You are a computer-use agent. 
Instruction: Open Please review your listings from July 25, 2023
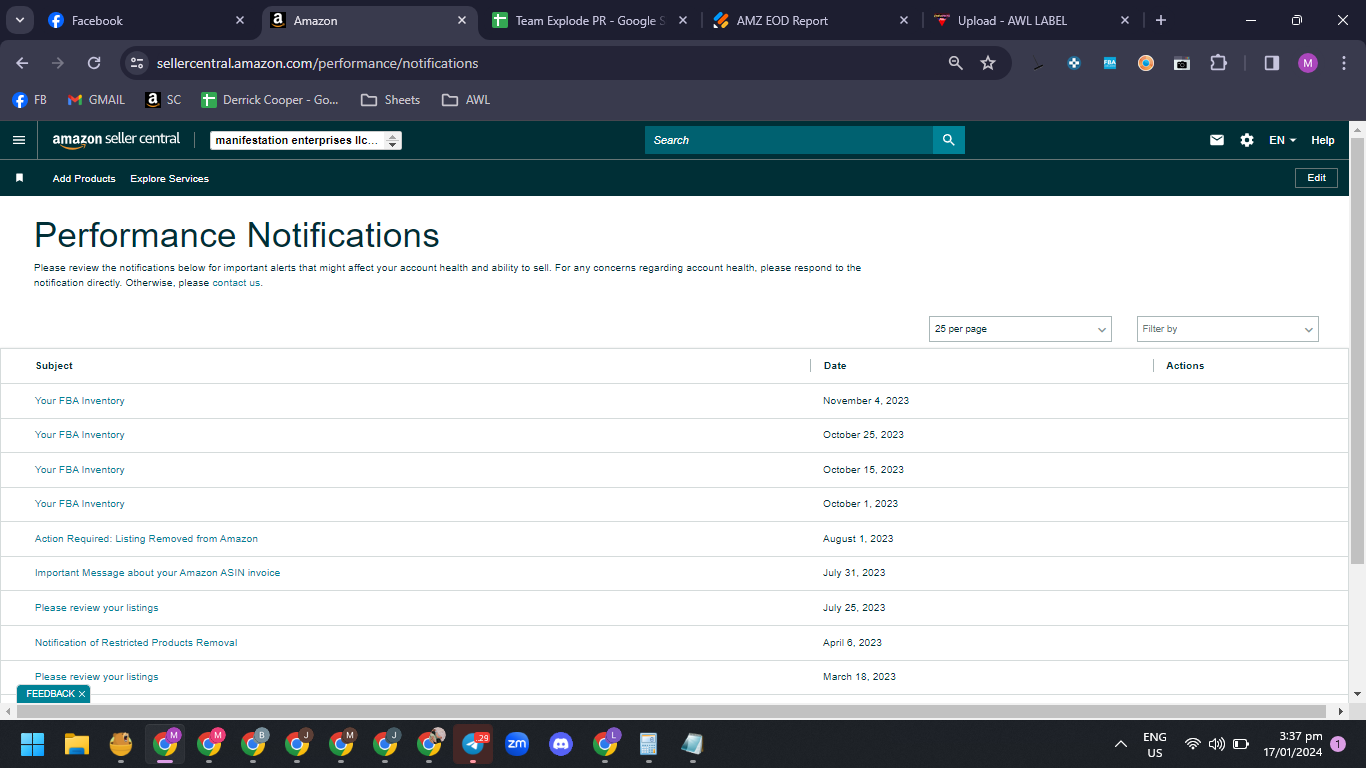pyautogui.click(x=96, y=608)
